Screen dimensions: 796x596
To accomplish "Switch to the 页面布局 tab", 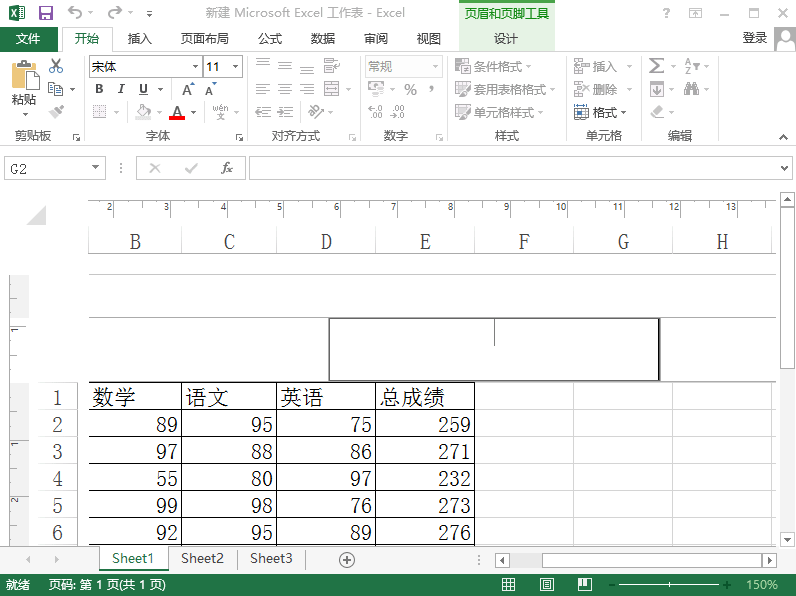I will 205,39.
